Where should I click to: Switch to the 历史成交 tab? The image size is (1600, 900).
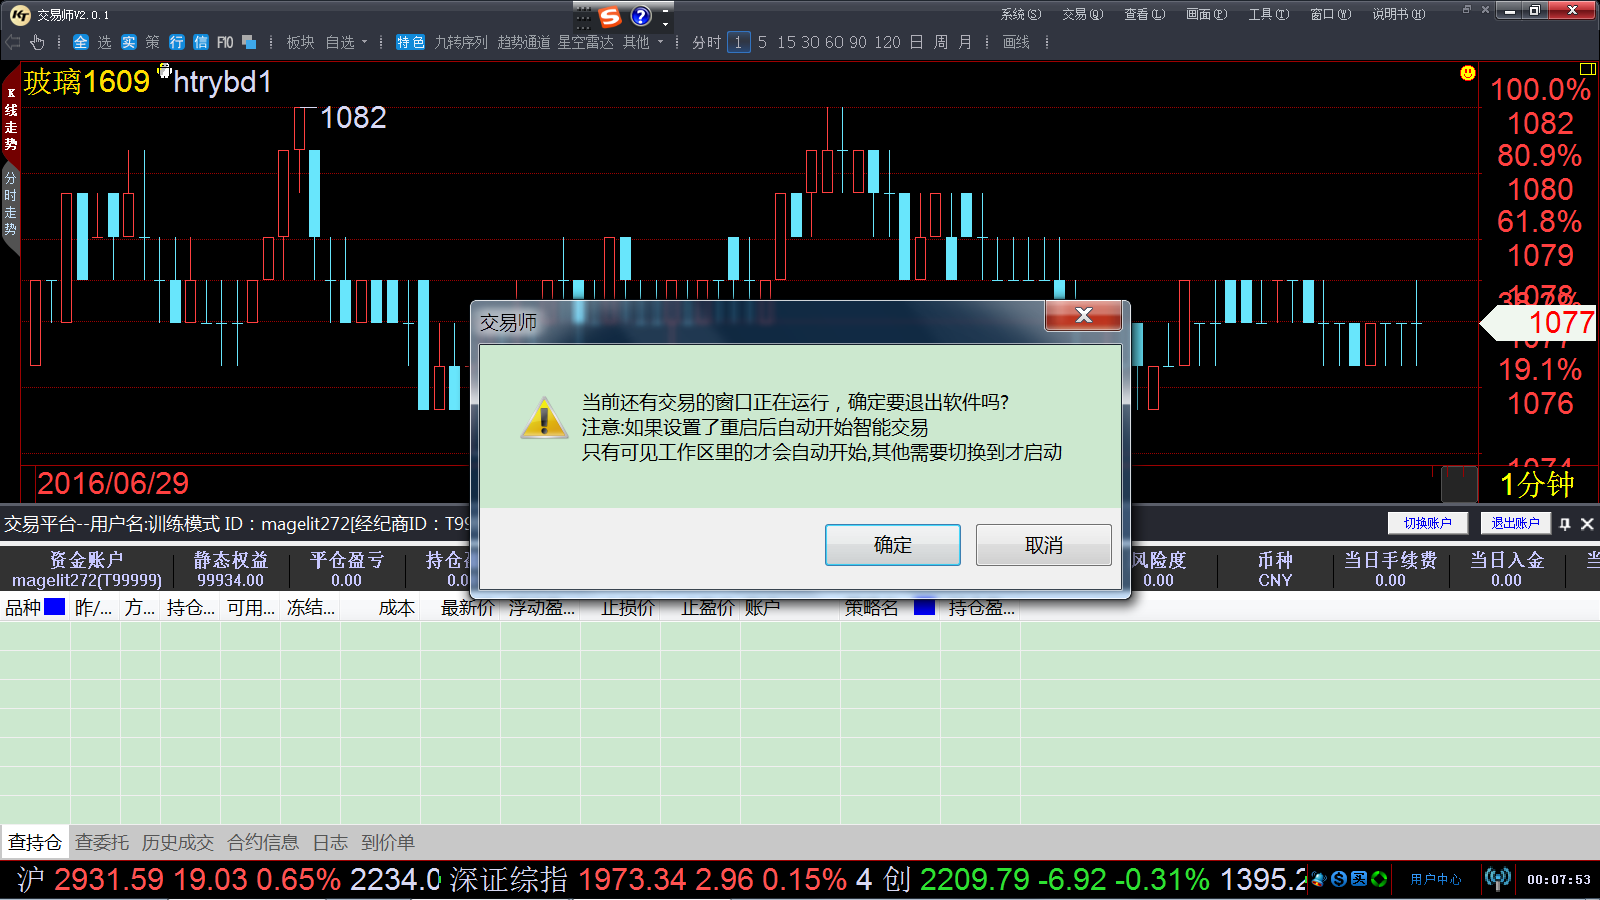178,842
